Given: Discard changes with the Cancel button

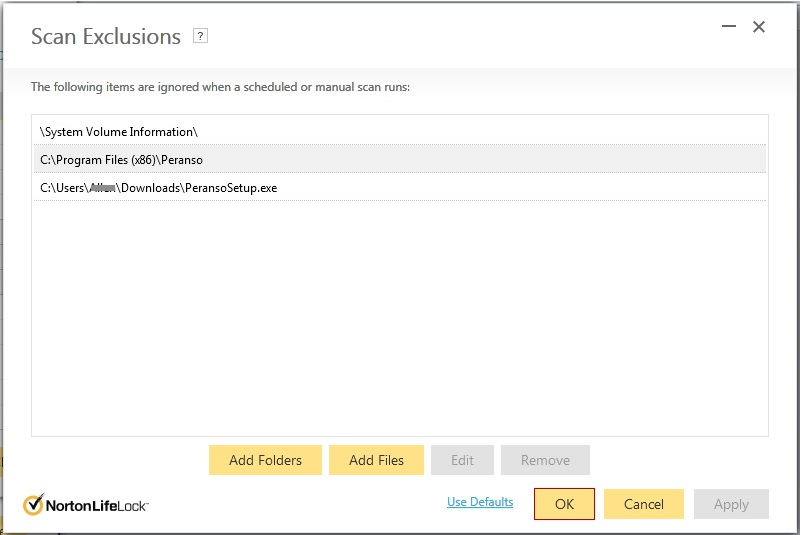Looking at the screenshot, I should click(x=643, y=504).
